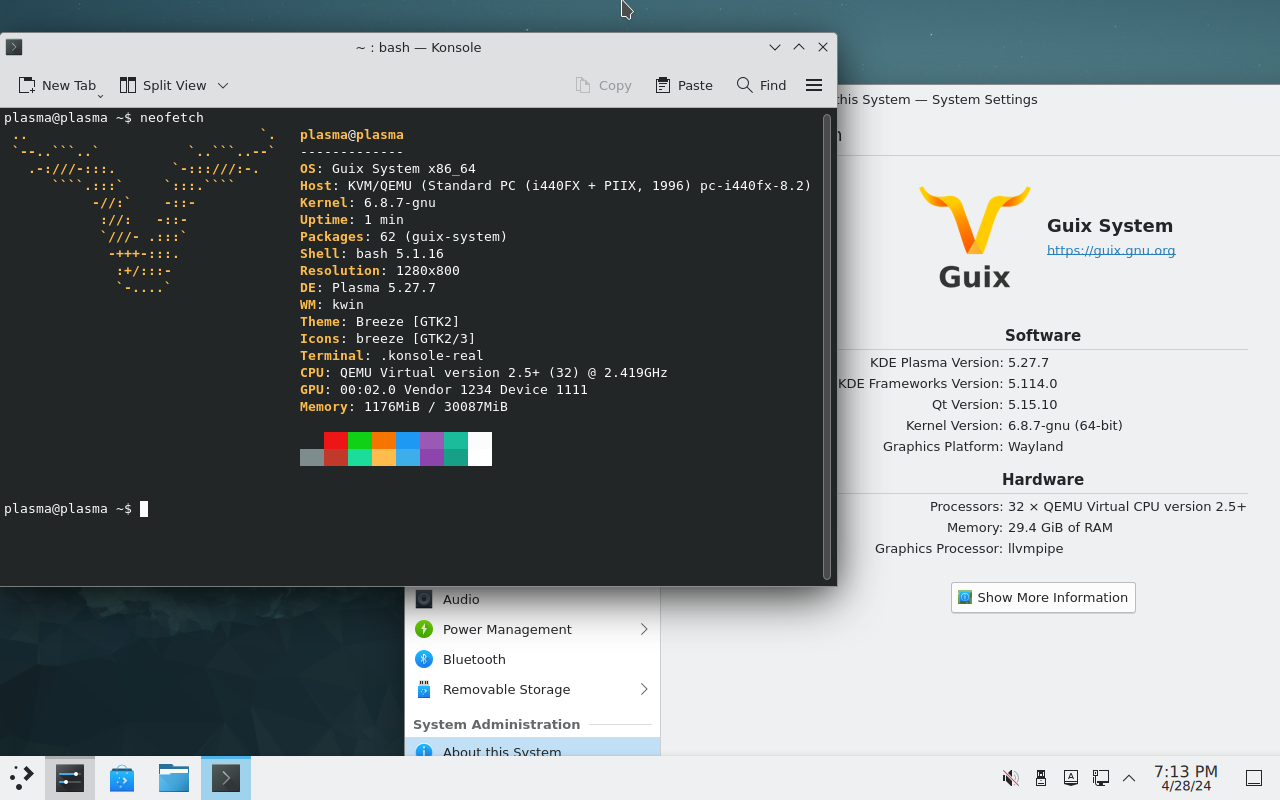This screenshot has width=1280, height=800.
Task: Click at the terminal prompt cursor
Action: [144, 509]
